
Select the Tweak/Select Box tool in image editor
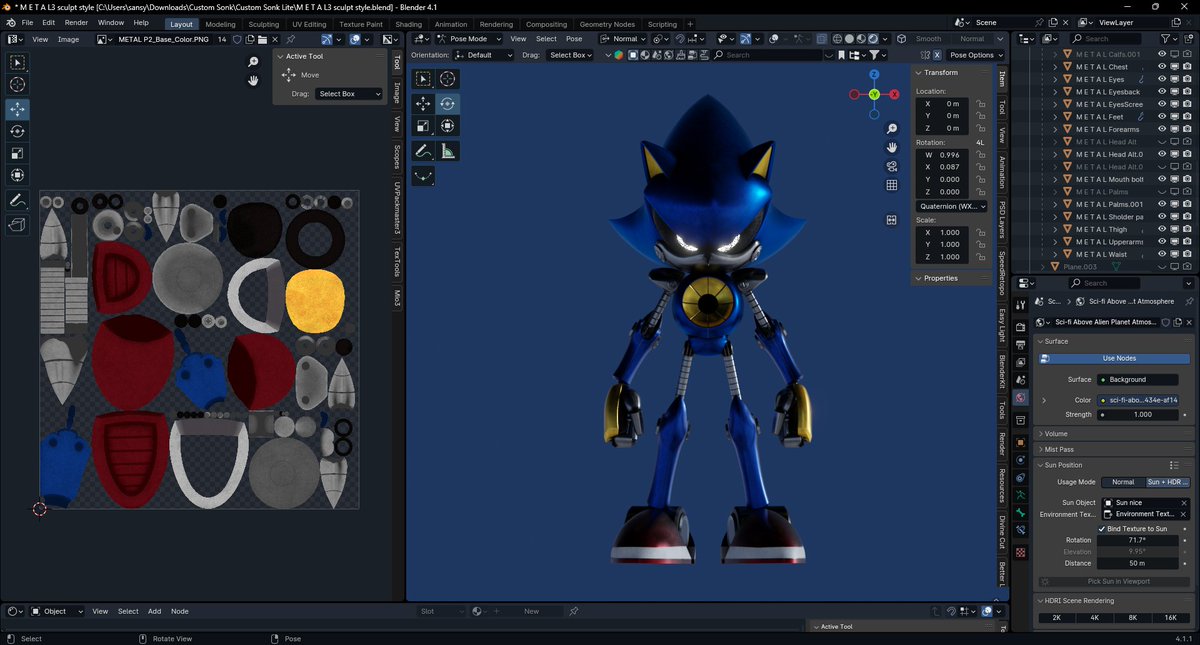click(18, 63)
